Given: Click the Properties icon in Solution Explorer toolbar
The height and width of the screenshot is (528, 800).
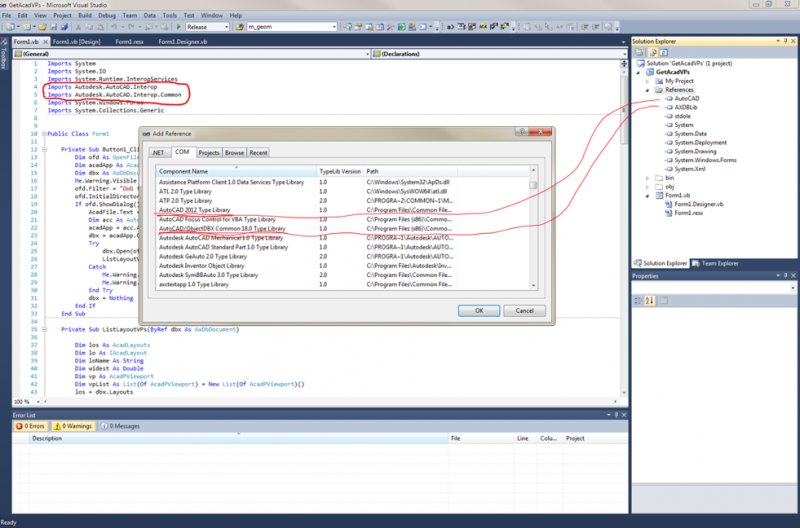Looking at the screenshot, I should click(637, 54).
